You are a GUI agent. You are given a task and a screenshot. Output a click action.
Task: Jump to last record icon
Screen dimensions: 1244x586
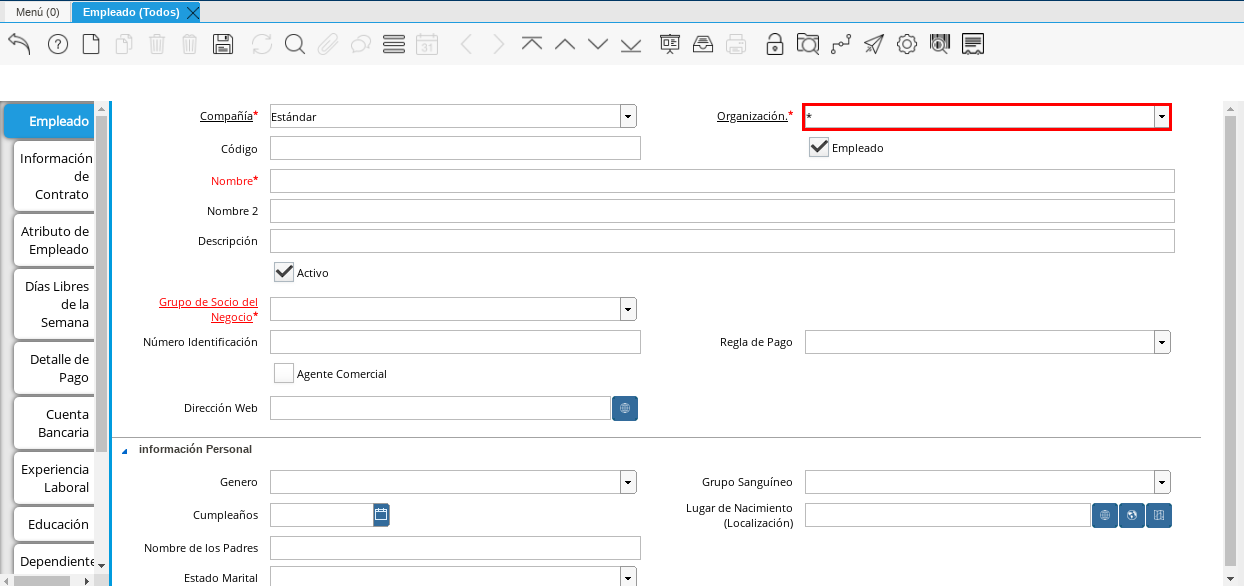pos(631,44)
